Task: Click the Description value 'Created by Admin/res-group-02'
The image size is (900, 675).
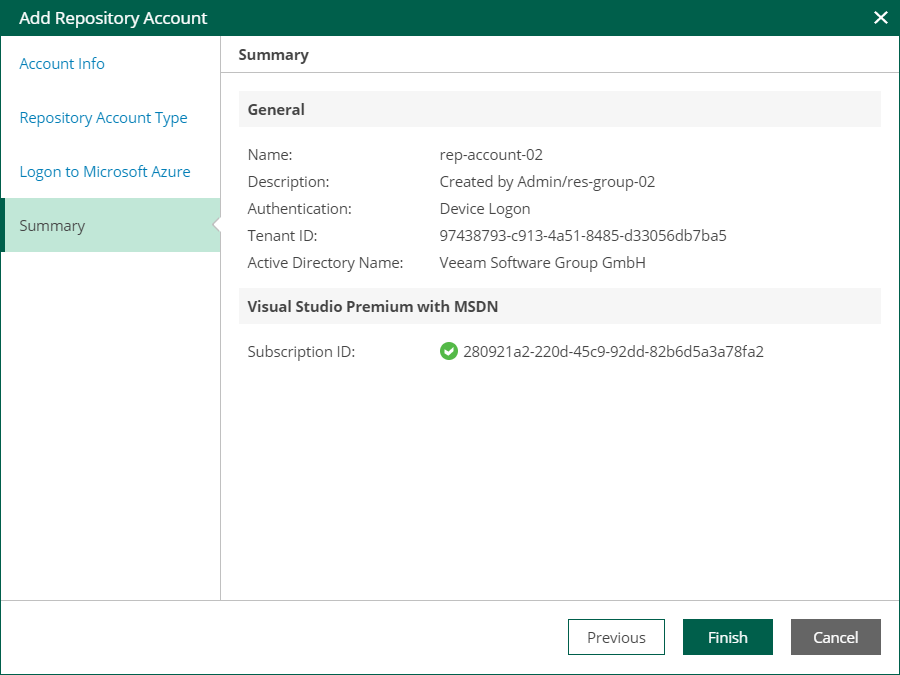Action: [547, 182]
